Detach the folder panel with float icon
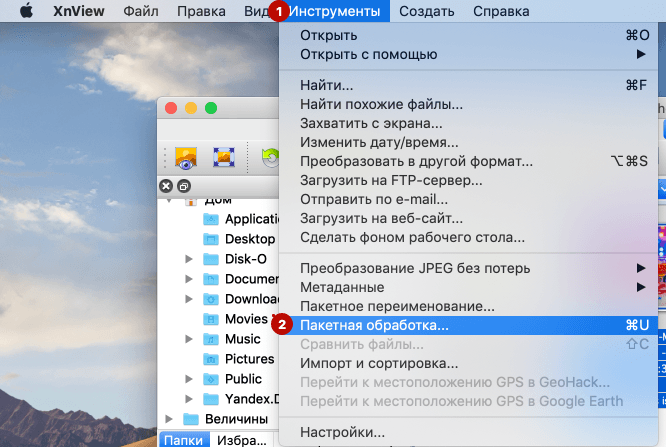 coord(184,186)
